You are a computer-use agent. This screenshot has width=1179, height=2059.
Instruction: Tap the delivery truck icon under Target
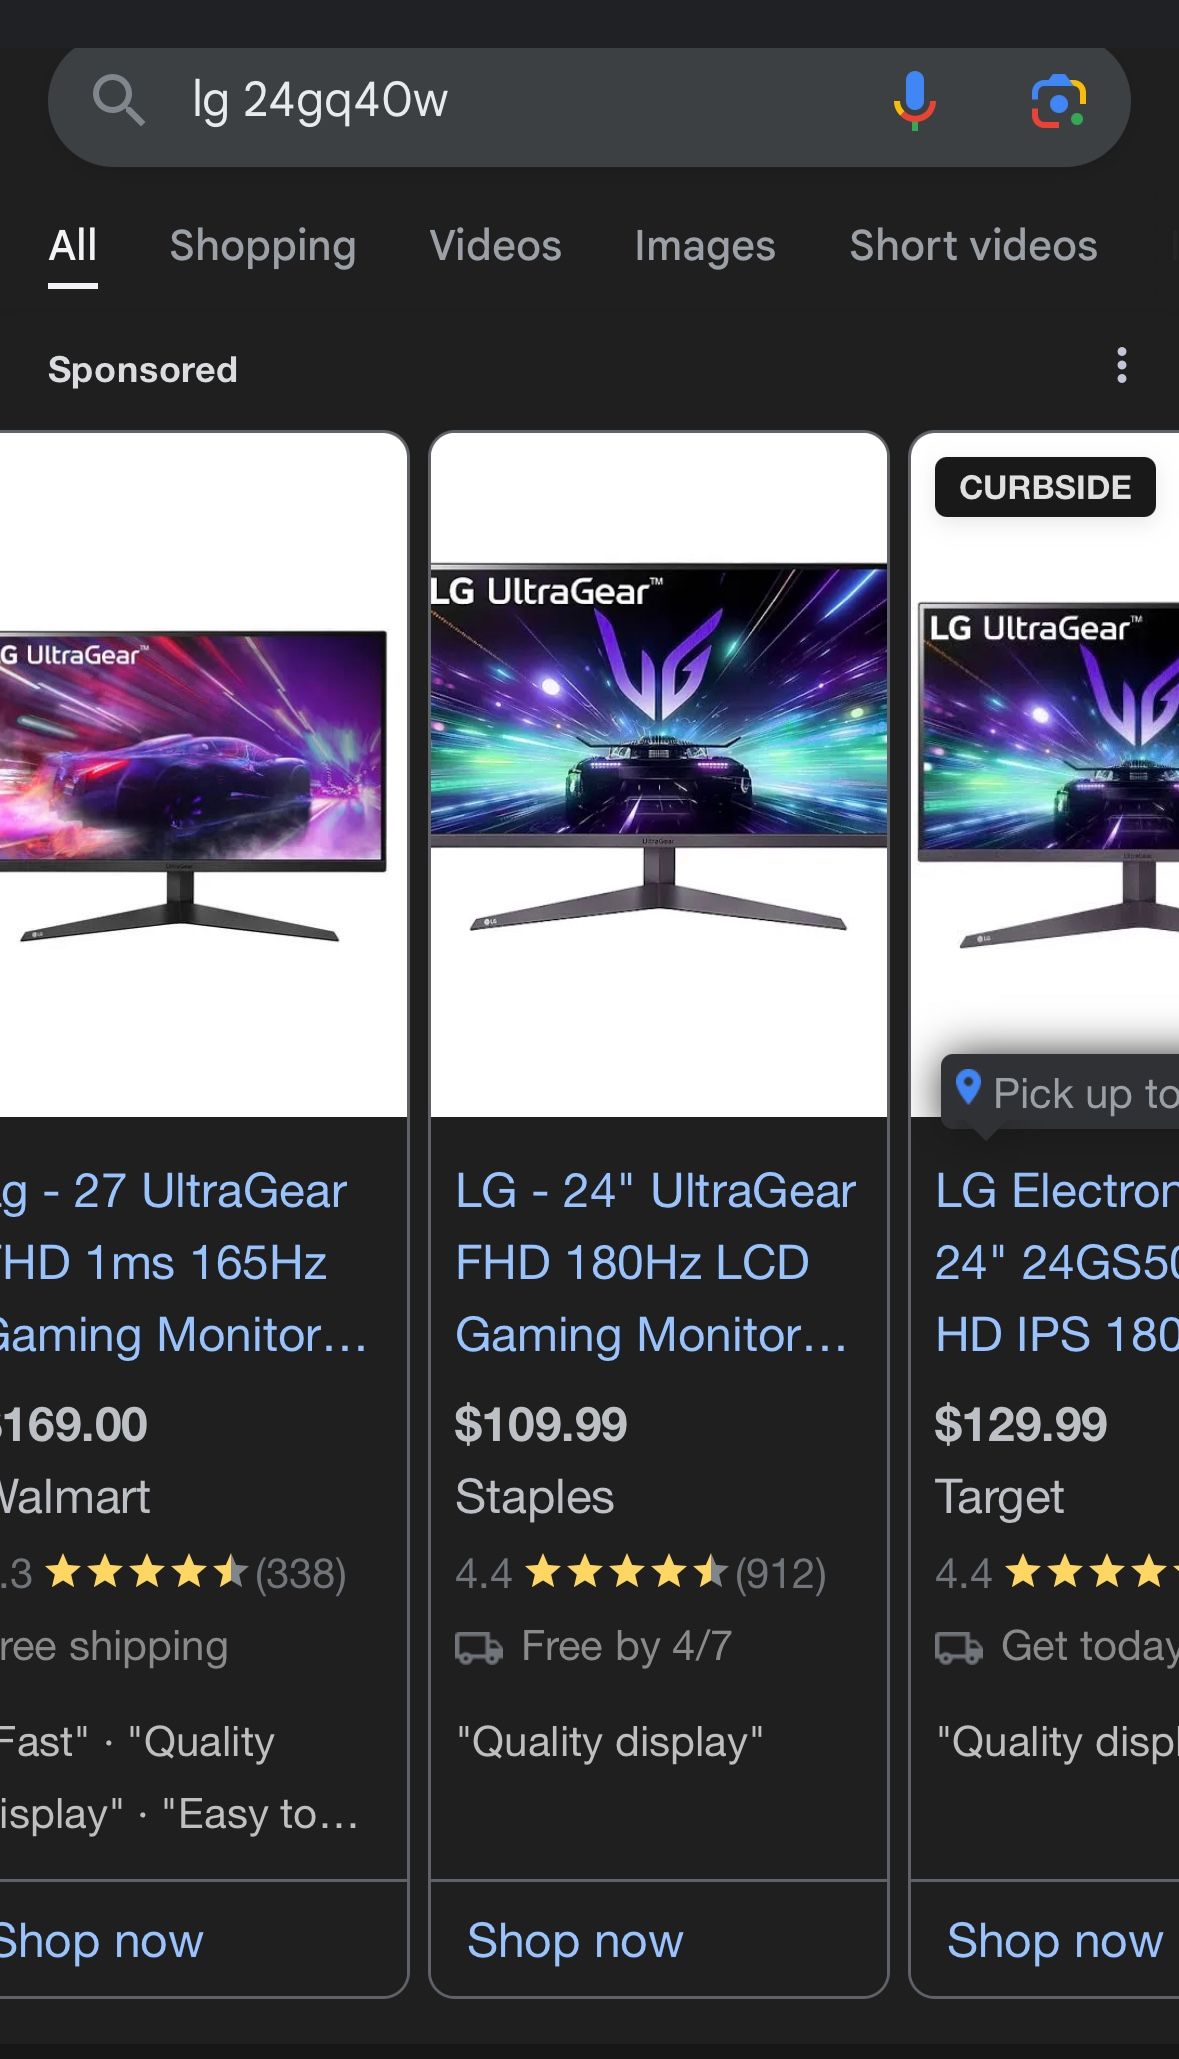[959, 1647]
